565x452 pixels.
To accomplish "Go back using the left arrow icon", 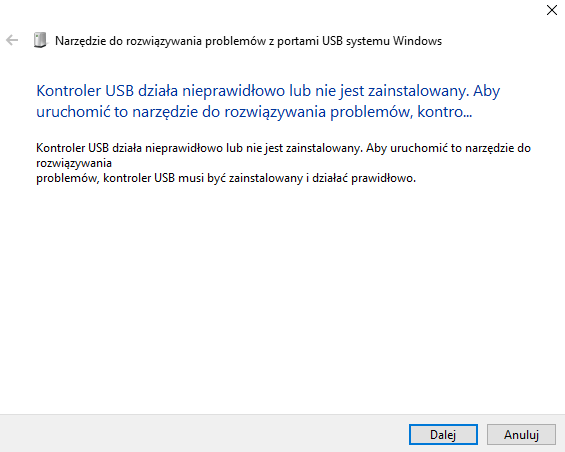I will tap(12, 40).
